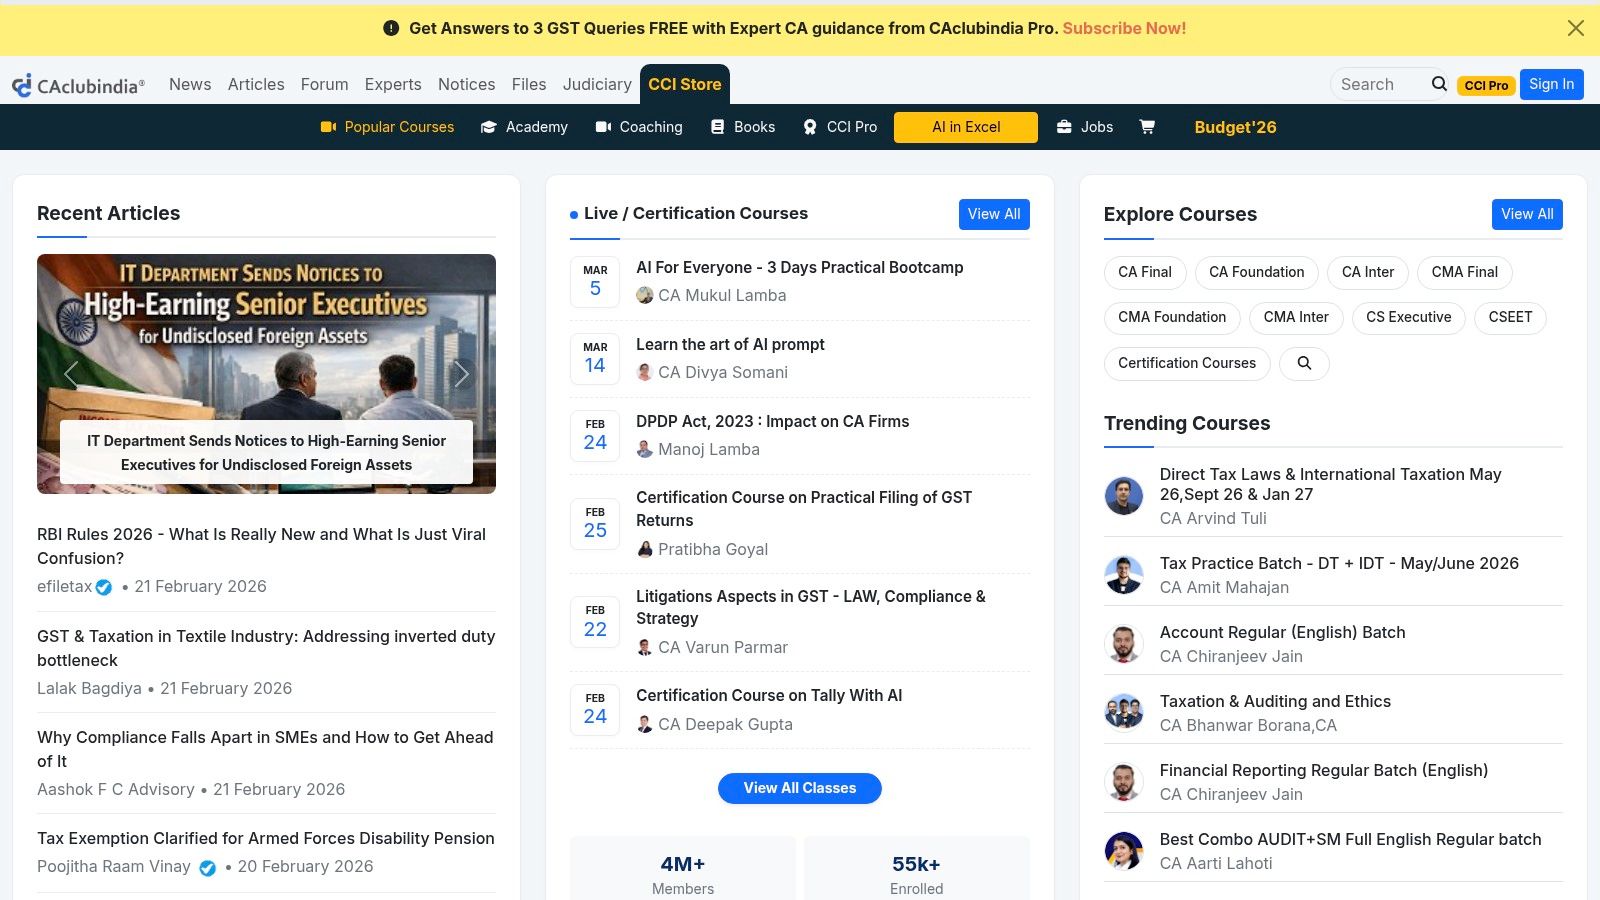Screen dimensions: 1600x900
Task: Click the MAR 14 date badge
Action: point(595,359)
